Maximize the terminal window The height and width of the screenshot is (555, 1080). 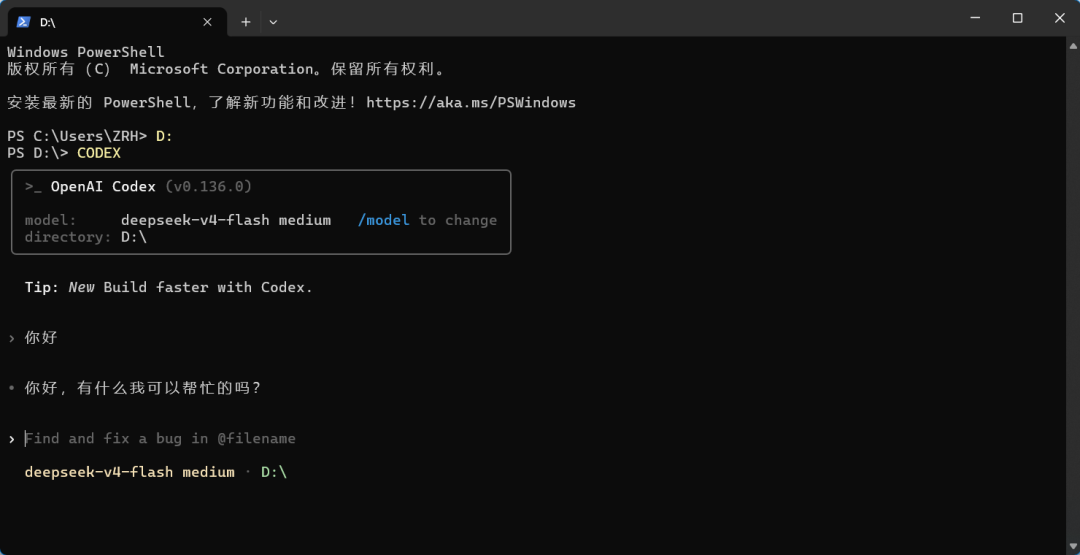click(1017, 18)
